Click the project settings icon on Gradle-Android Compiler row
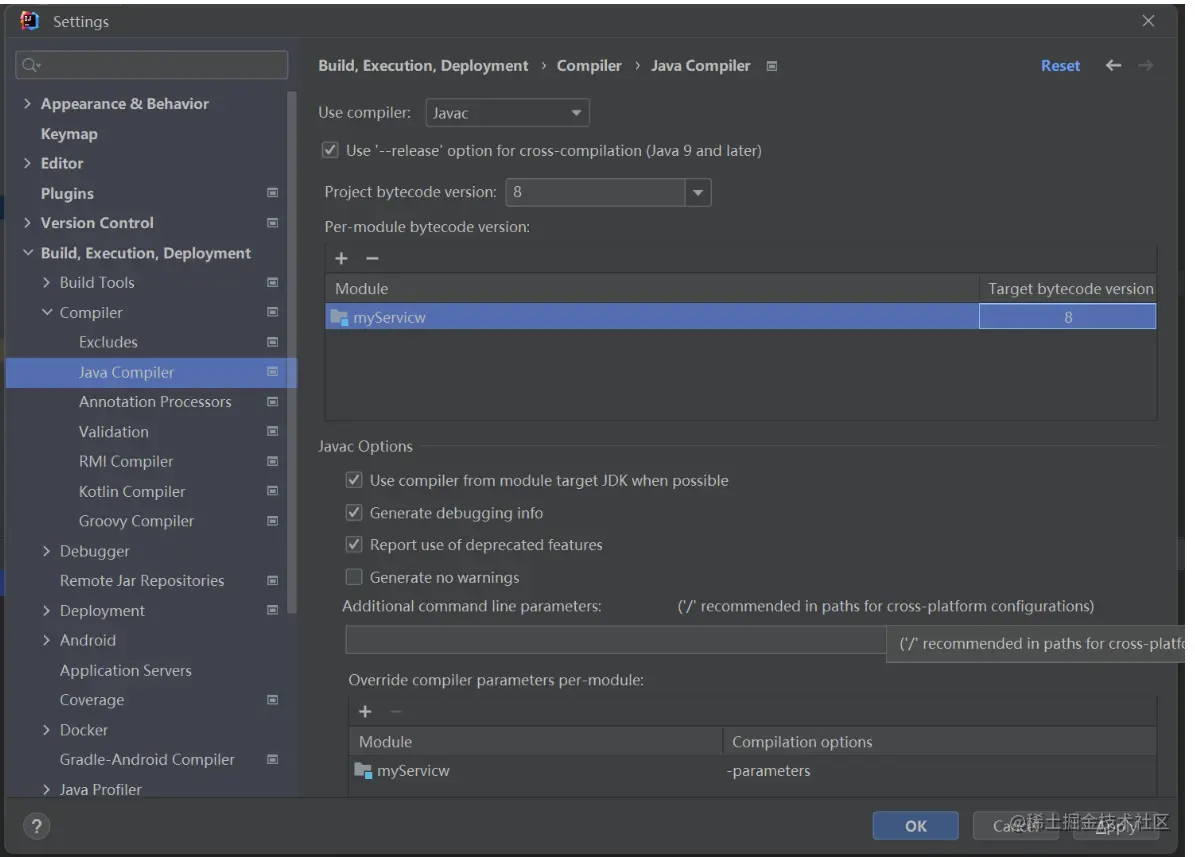The width and height of the screenshot is (1195, 857). (272, 759)
